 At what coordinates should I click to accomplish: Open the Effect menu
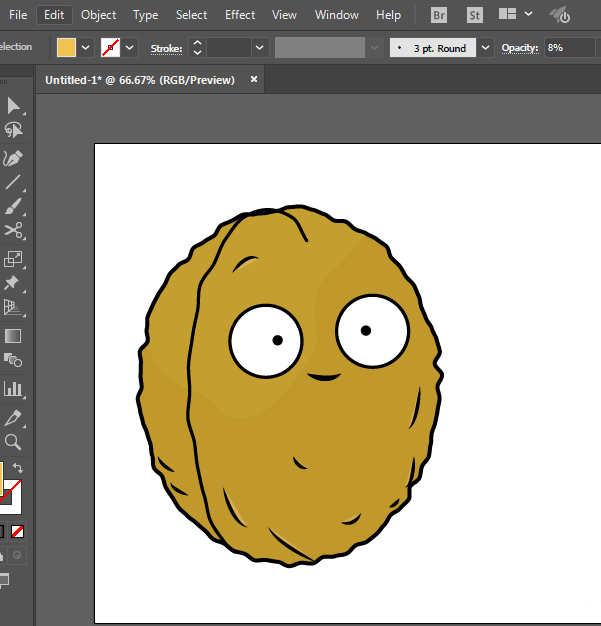tap(240, 15)
